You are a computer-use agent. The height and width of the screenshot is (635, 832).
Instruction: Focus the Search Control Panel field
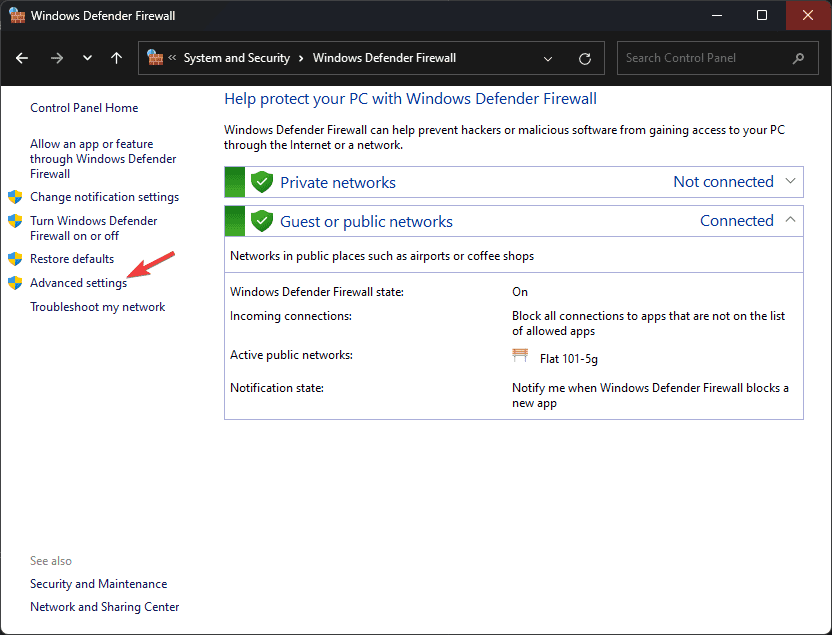(705, 58)
